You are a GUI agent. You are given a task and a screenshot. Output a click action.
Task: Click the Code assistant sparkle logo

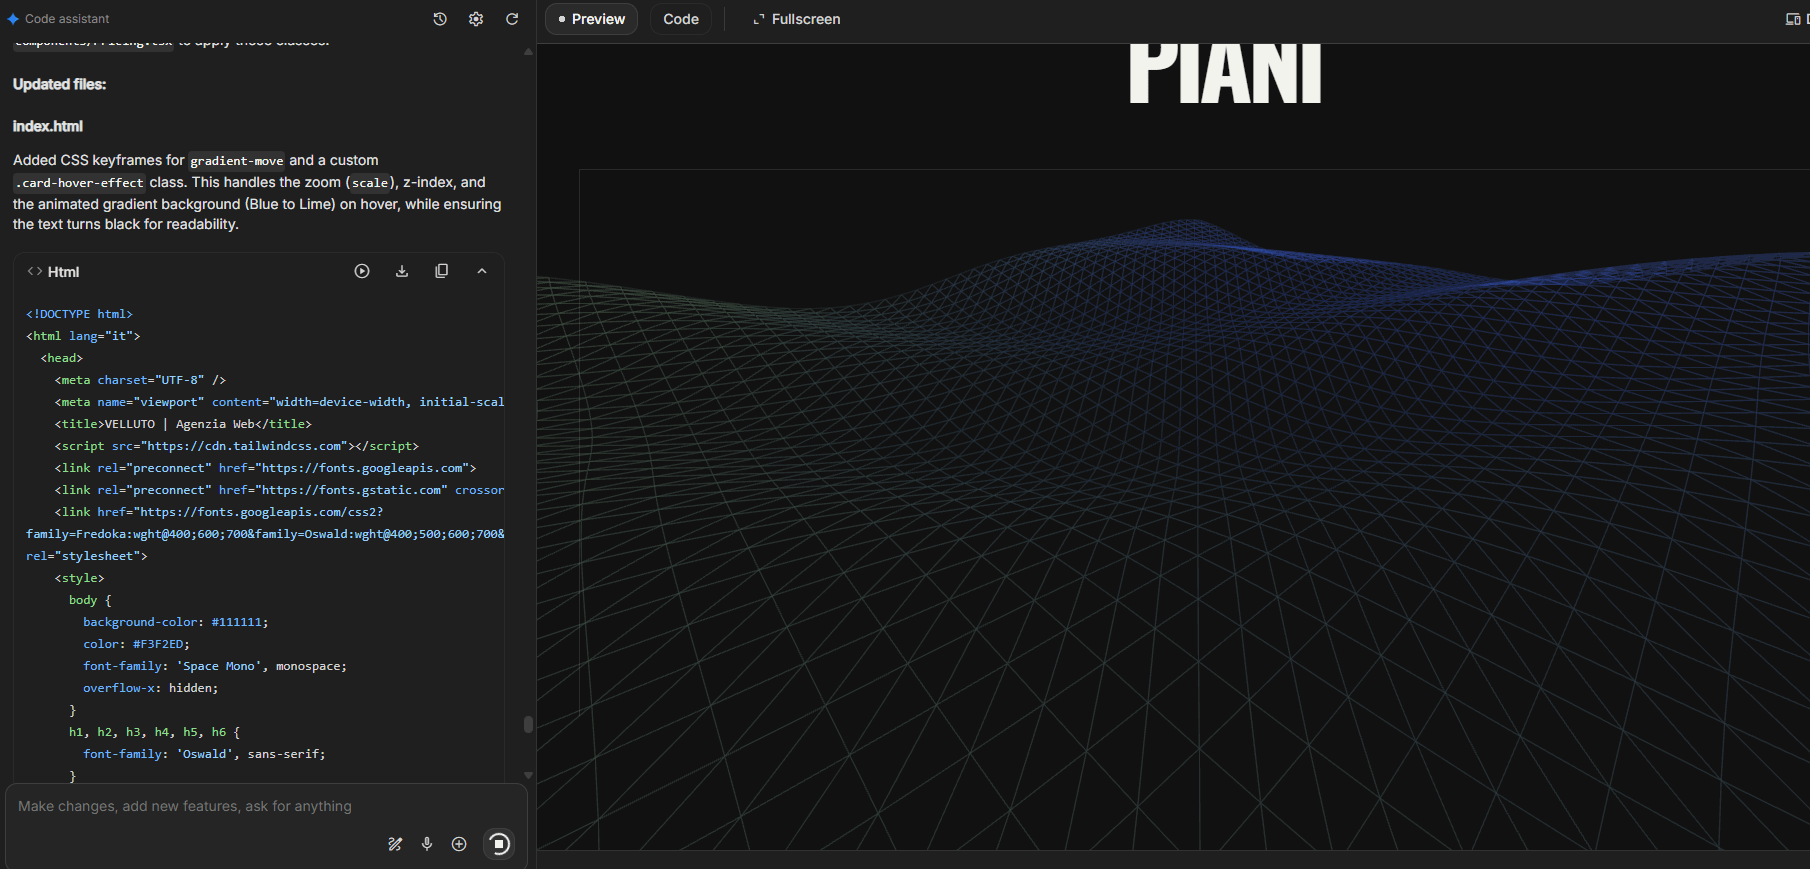13,19
